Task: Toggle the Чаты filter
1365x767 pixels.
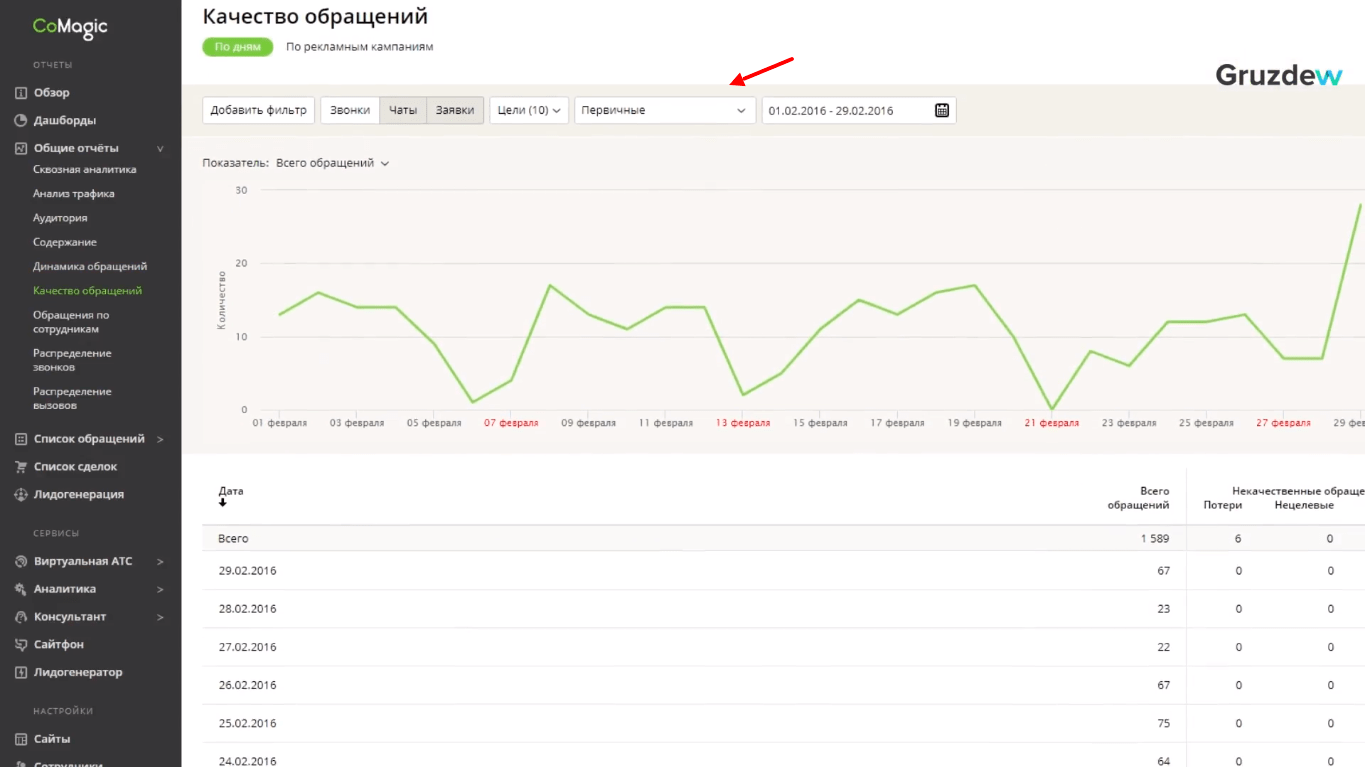Action: click(403, 110)
